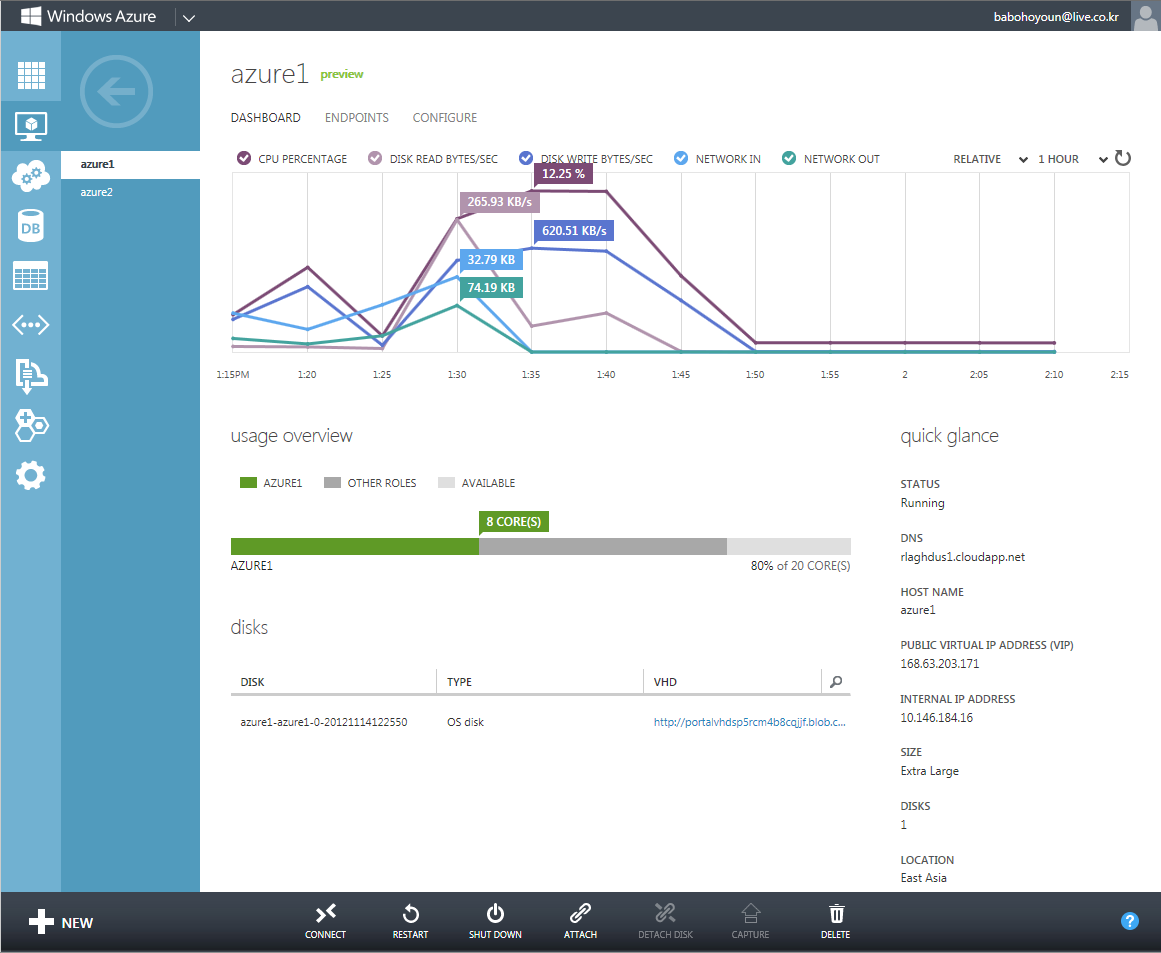
Task: Toggle the Disk Read Bytes/Sec metric
Action: pyautogui.click(x=375, y=158)
